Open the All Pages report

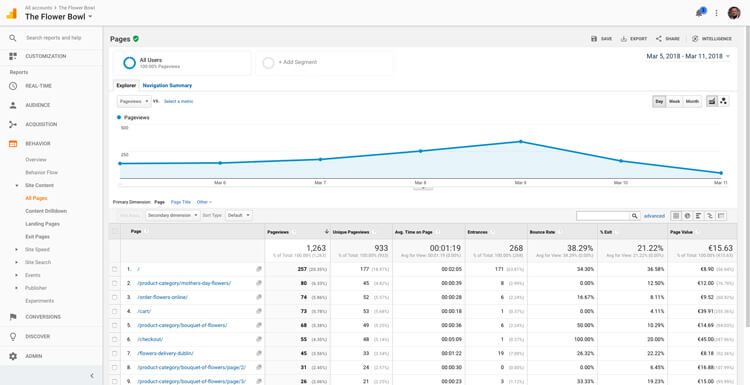36,198
